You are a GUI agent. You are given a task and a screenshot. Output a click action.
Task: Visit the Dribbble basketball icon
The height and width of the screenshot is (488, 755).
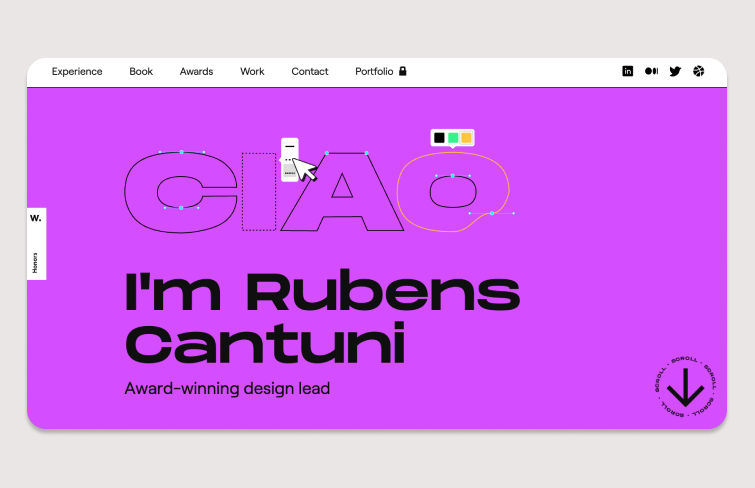699,71
